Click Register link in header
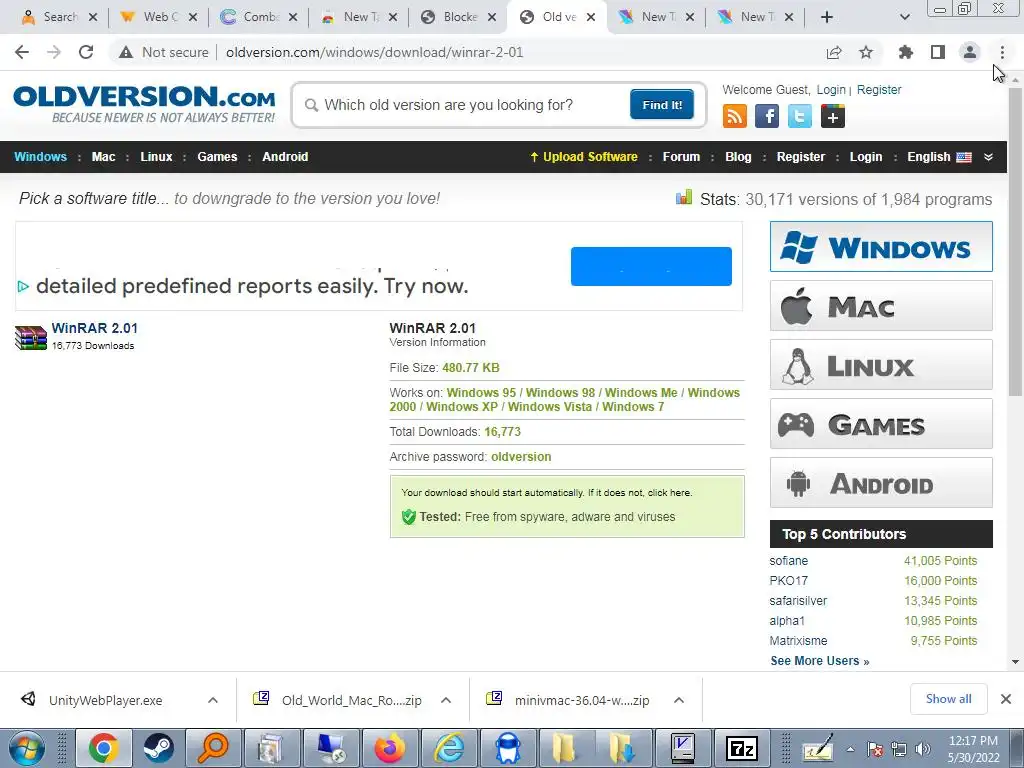This screenshot has width=1024, height=768. pyautogui.click(x=878, y=90)
